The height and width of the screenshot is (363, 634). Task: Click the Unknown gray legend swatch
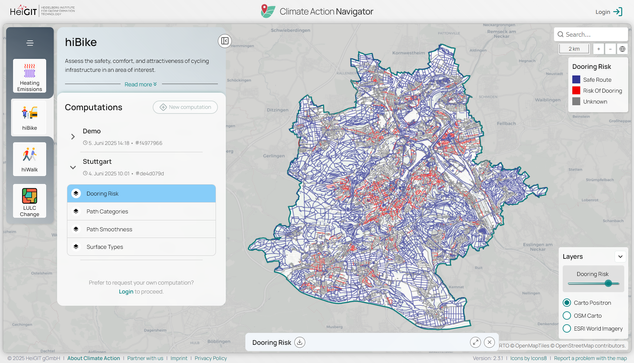click(576, 101)
